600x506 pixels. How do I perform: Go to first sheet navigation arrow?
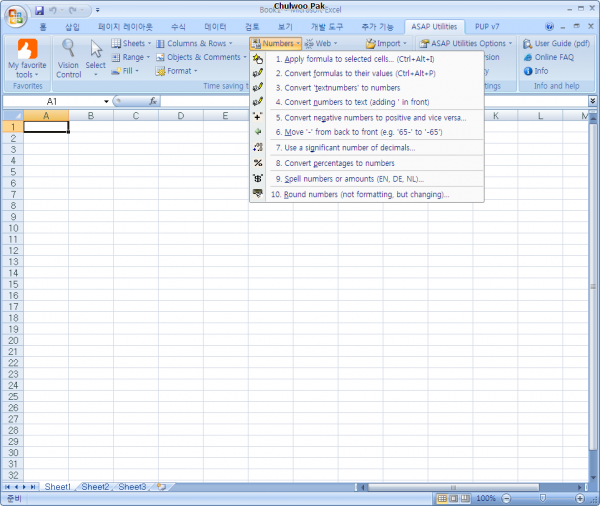click(7, 487)
